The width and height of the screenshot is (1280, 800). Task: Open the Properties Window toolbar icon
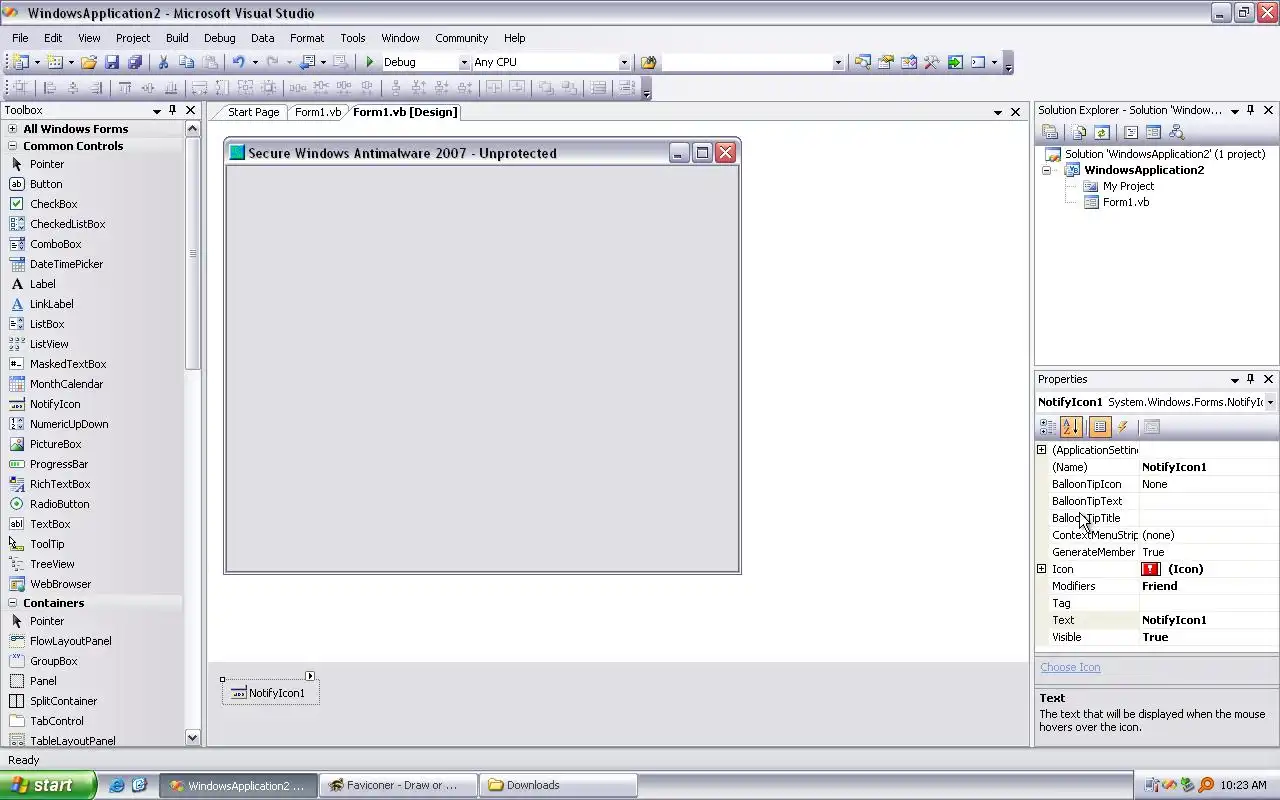[885, 62]
